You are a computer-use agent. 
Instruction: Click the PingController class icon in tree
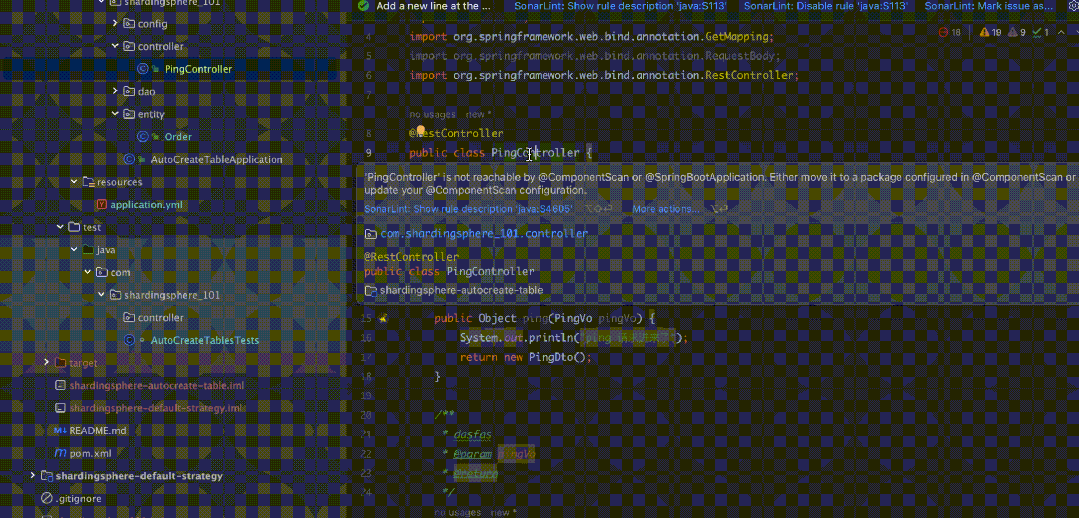click(x=143, y=69)
